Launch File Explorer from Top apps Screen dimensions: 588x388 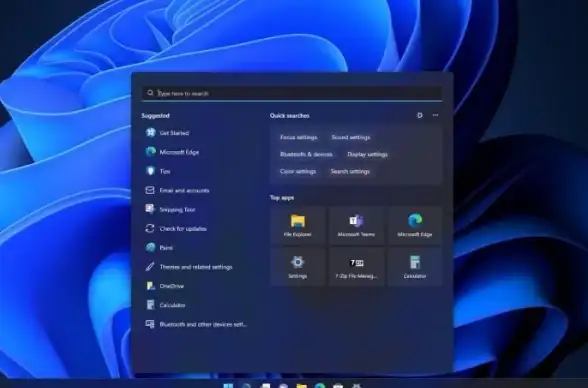[298, 225]
